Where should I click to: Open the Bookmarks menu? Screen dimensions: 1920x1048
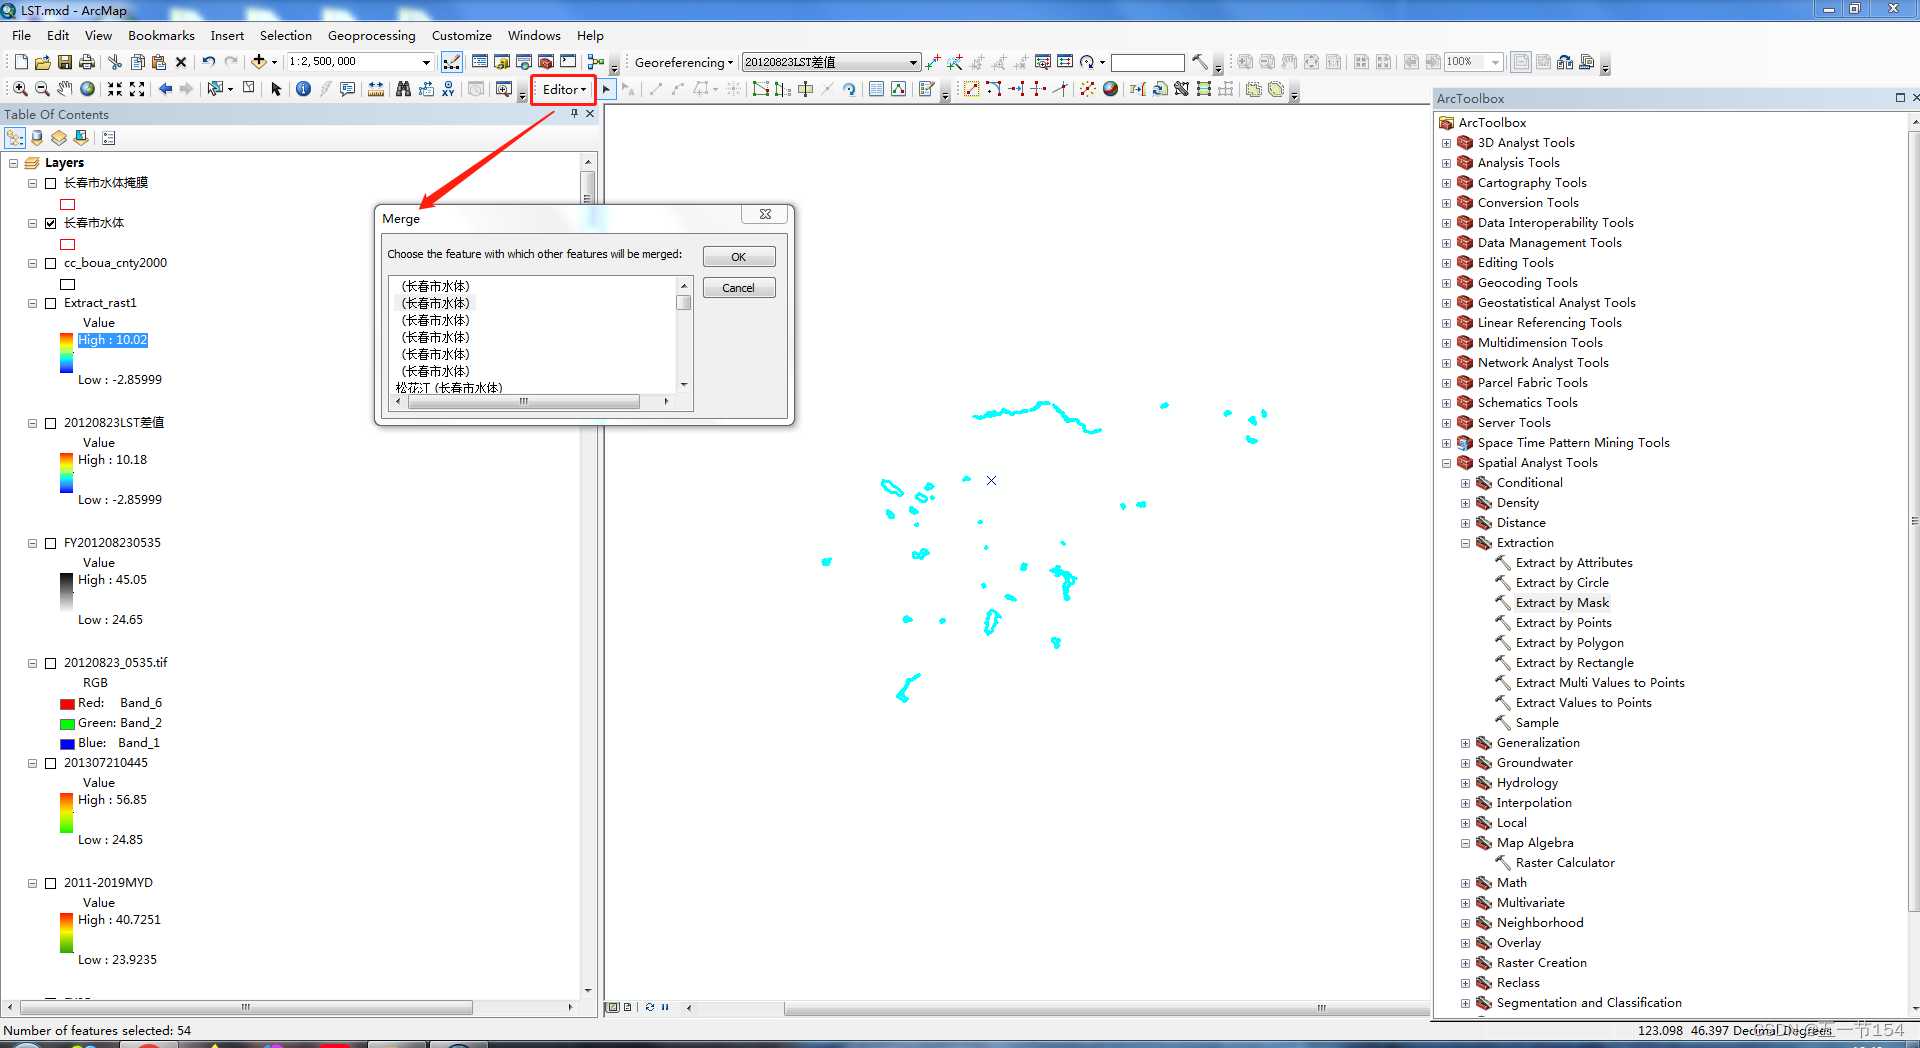click(161, 36)
